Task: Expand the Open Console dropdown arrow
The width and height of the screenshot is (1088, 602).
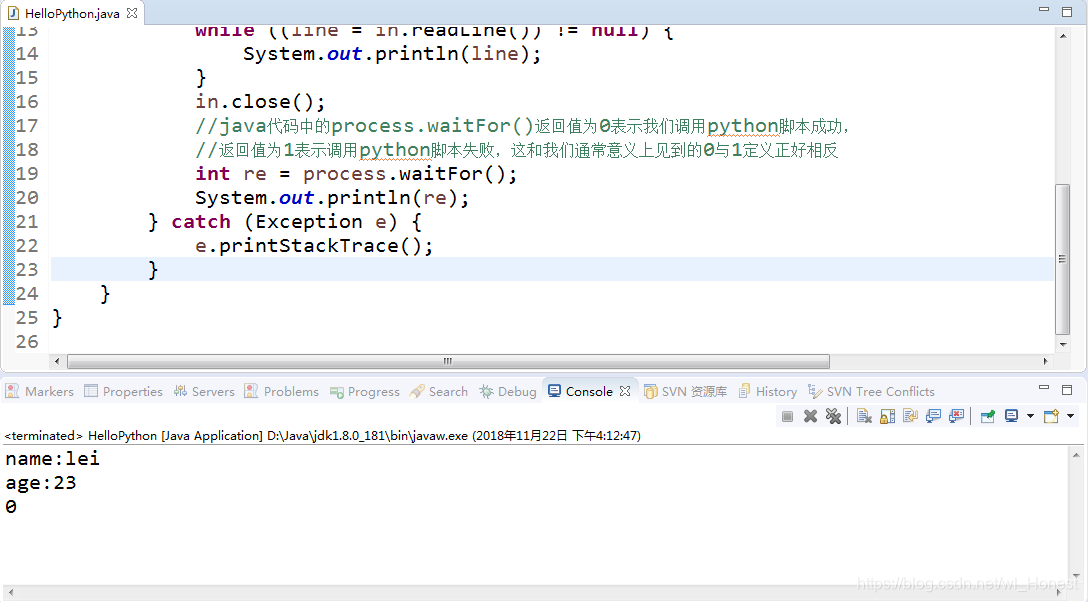Action: click(1071, 416)
